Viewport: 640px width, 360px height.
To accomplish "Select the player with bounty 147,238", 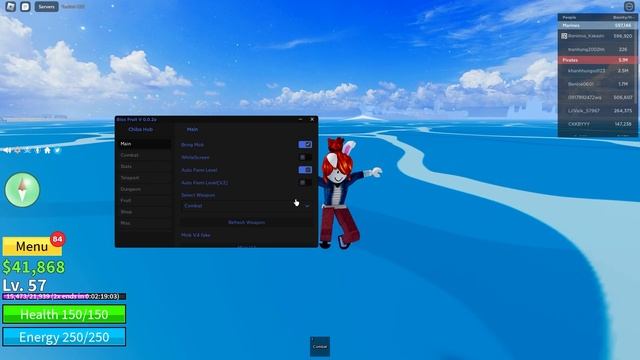I will coord(597,124).
